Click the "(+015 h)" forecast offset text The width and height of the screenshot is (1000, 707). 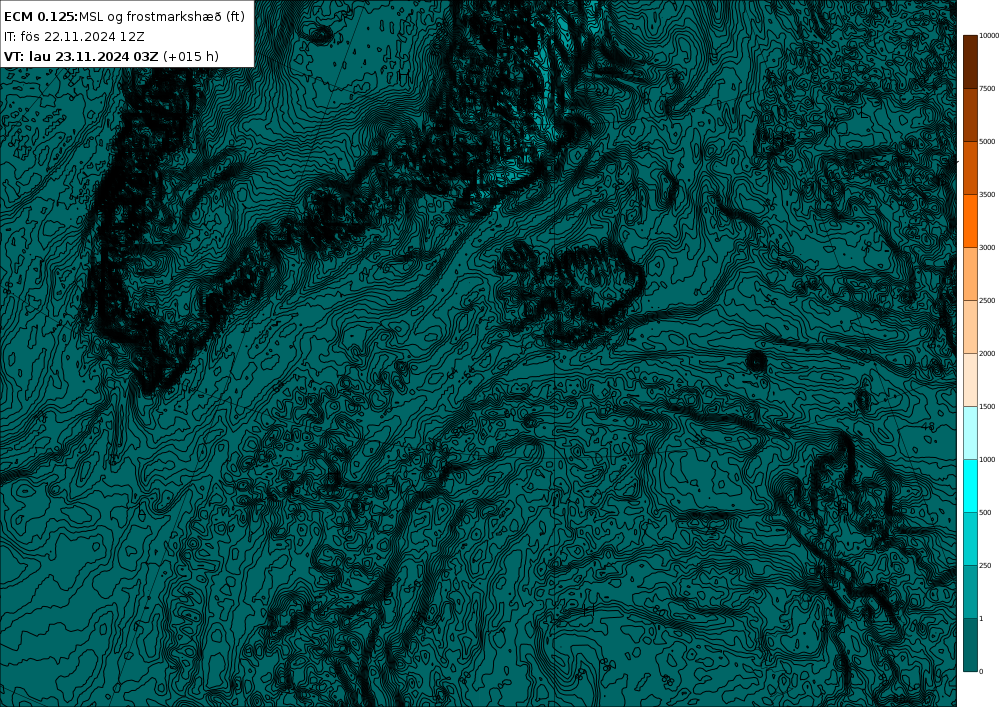[x=191, y=57]
